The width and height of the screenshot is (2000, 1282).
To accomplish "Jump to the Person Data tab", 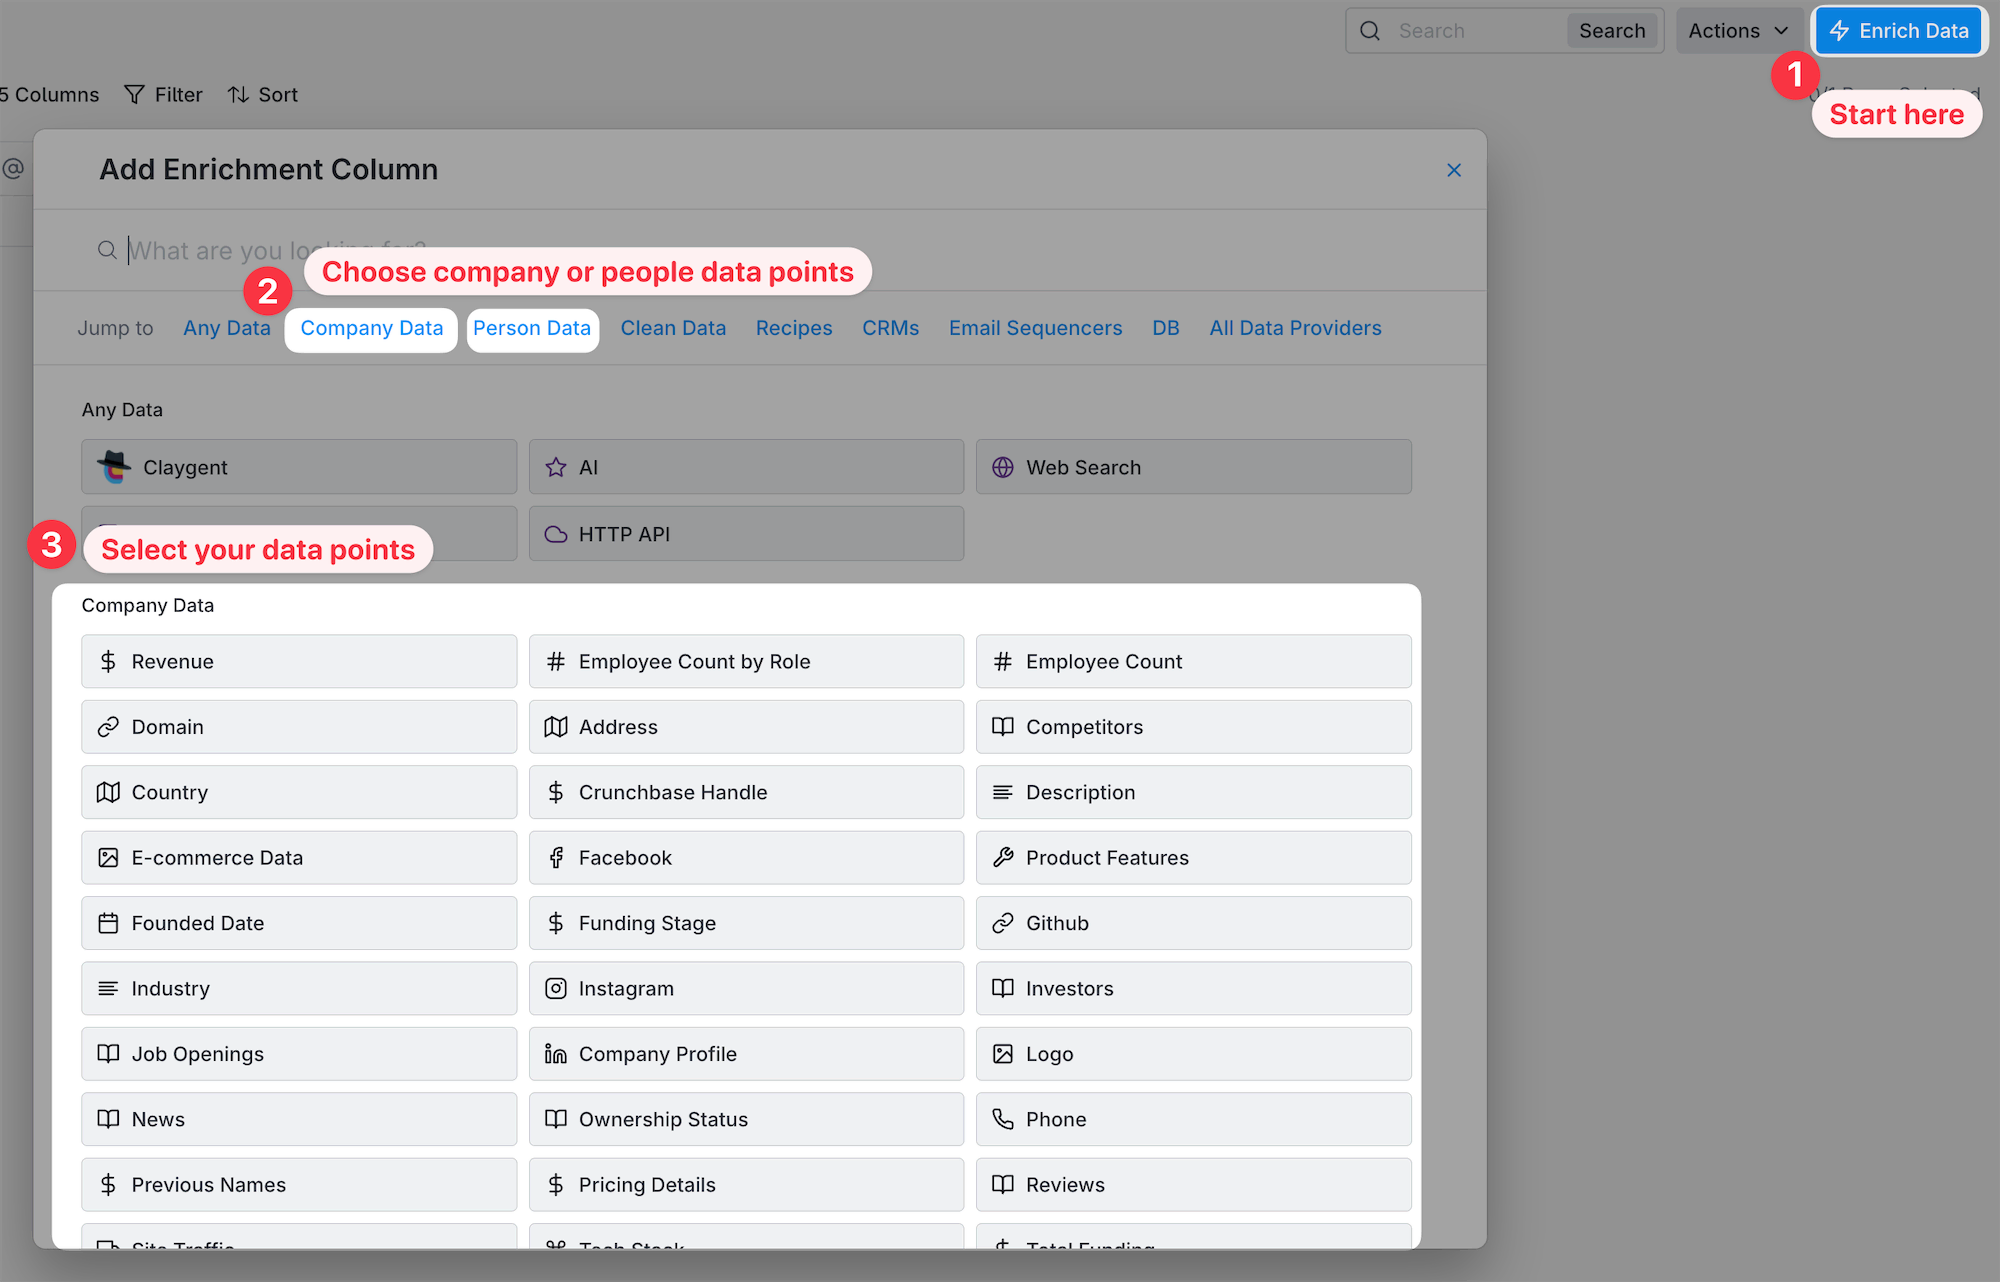I will pos(532,329).
